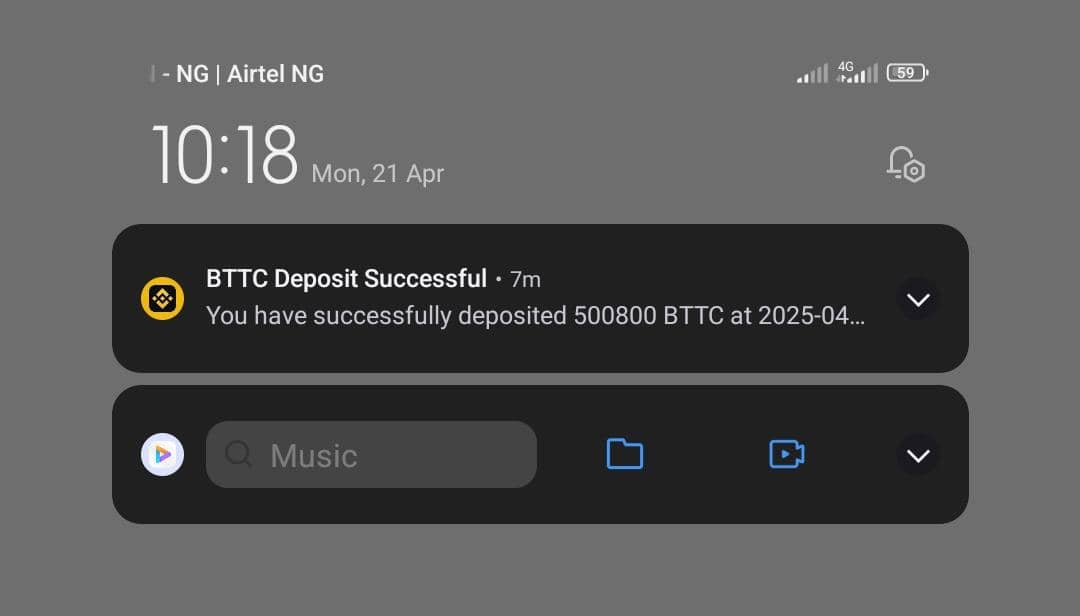The height and width of the screenshot is (616, 1080).
Task: Tap the magnifier search icon
Action: point(239,454)
